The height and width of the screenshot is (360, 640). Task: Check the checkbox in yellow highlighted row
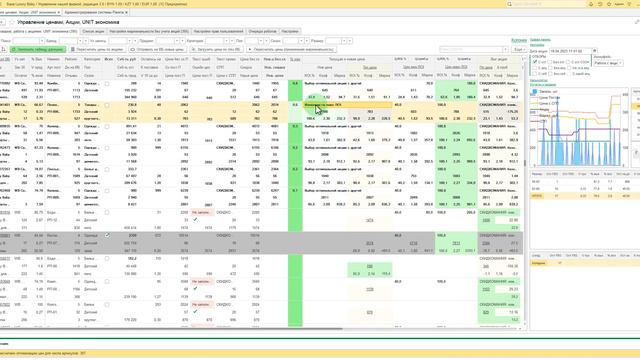[x=107, y=105]
